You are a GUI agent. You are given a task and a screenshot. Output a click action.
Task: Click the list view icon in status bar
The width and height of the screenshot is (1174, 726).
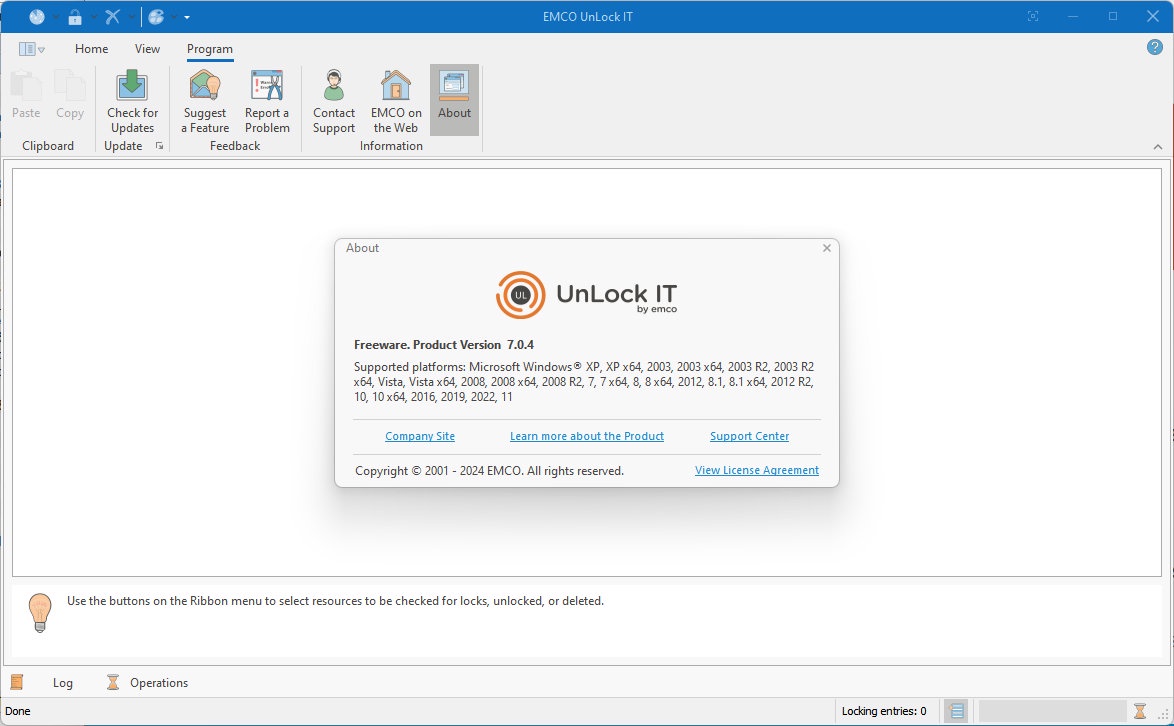(956, 710)
